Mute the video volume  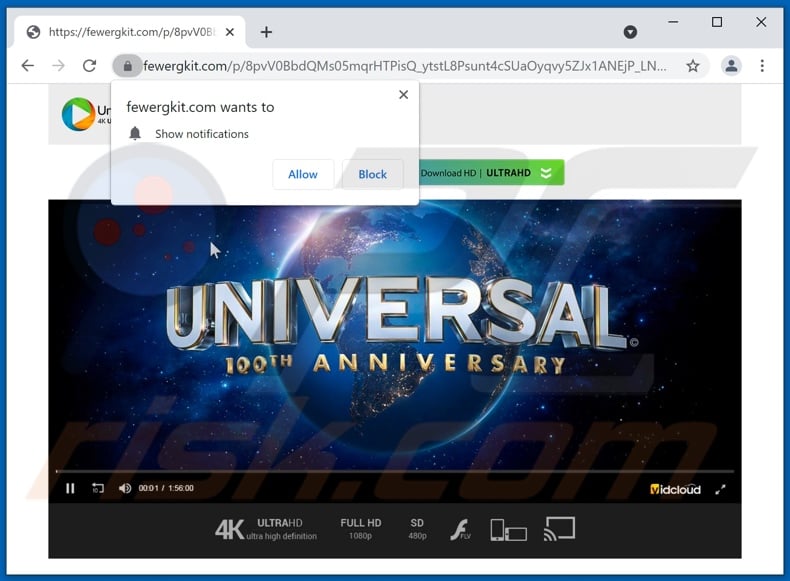(x=124, y=488)
